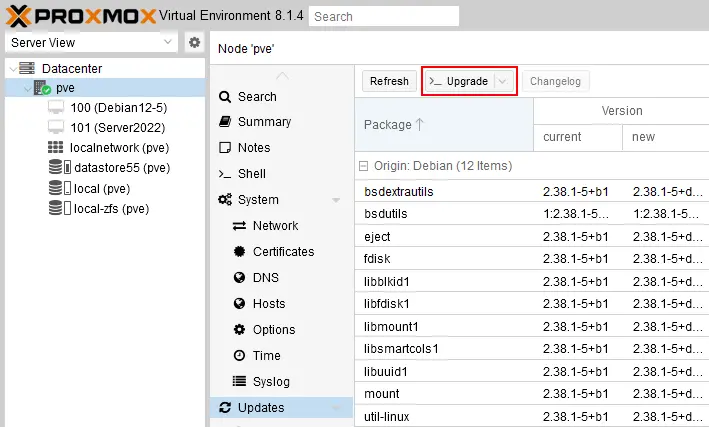Click the globe icon beside DNS

(x=239, y=277)
